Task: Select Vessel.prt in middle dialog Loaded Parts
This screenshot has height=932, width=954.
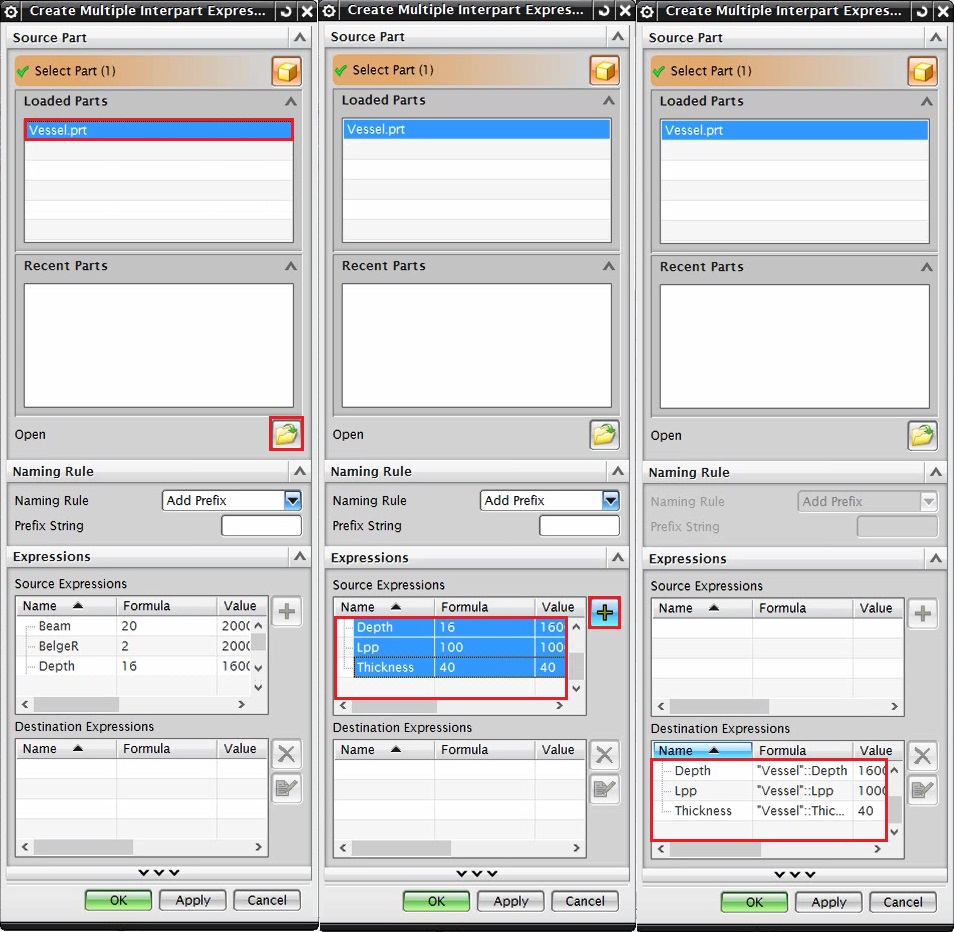Action: point(476,130)
